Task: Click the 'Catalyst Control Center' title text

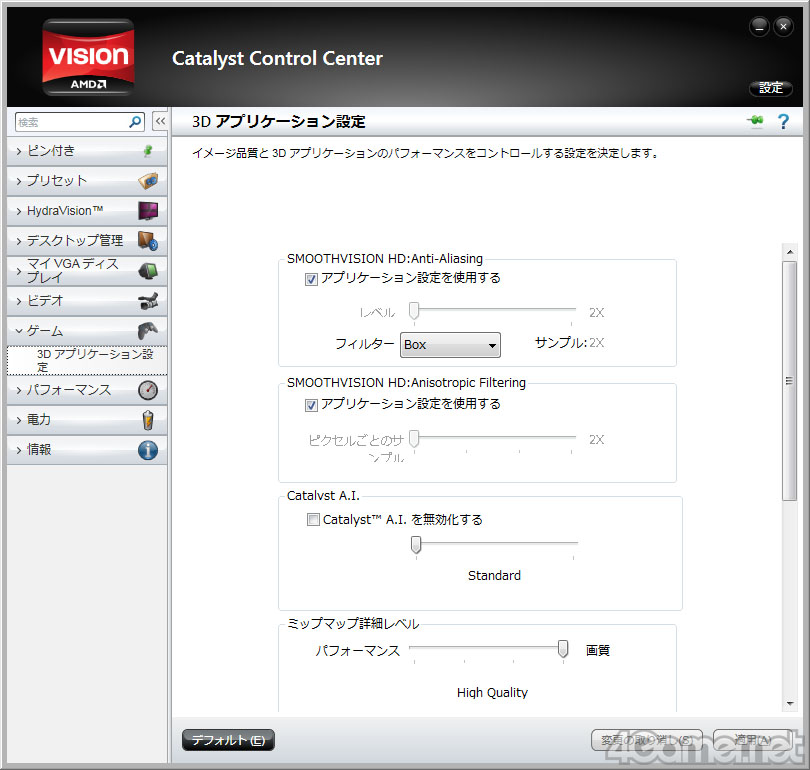Action: [x=277, y=58]
